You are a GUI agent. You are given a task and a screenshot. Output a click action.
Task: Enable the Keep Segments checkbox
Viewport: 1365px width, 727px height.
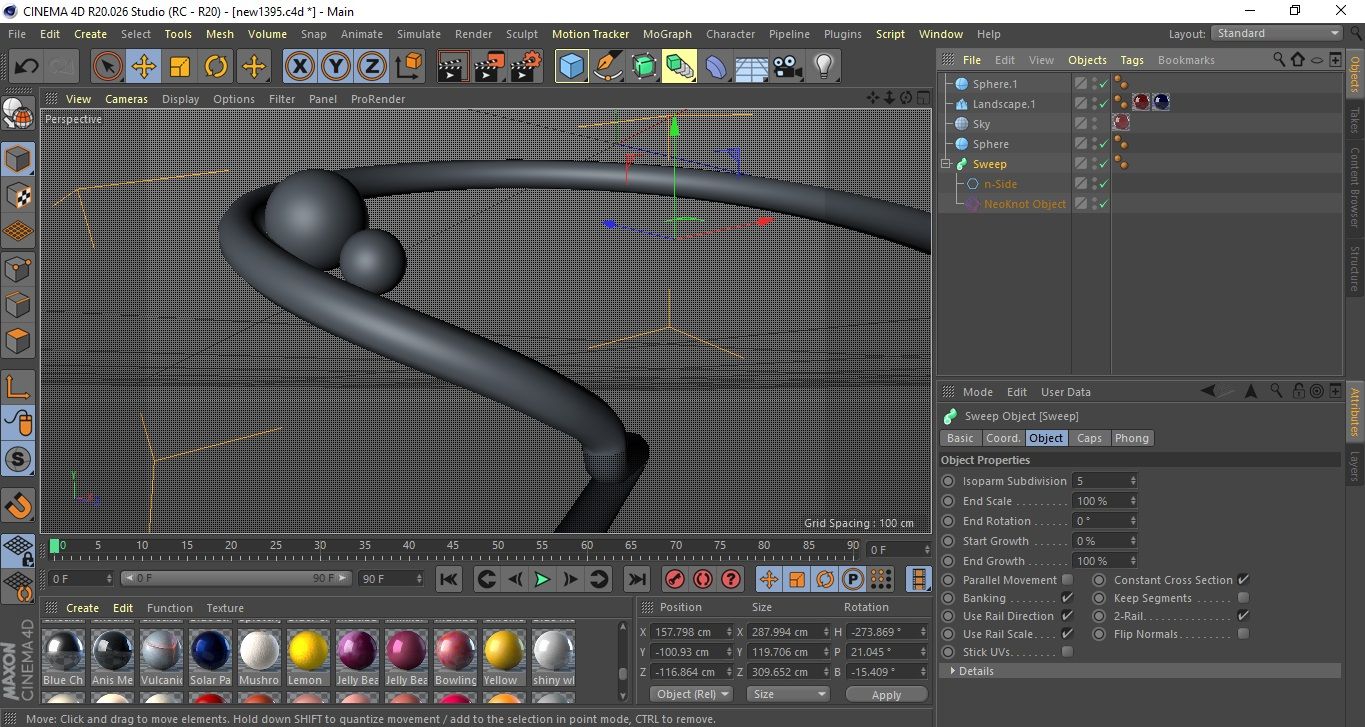(x=1243, y=598)
